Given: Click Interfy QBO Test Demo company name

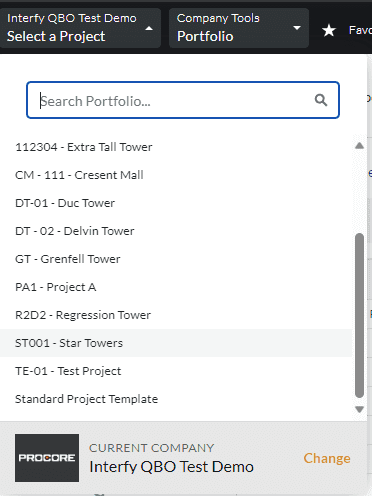Looking at the screenshot, I should [171, 467].
